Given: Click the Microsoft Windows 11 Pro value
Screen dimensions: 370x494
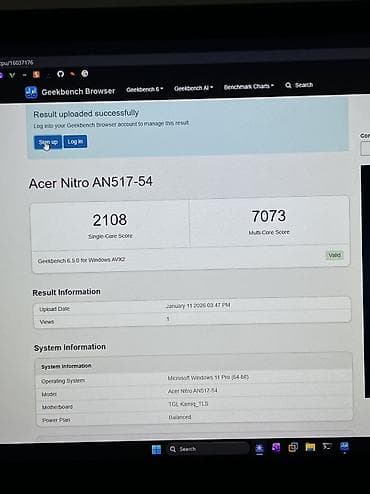Looking at the screenshot, I should coord(208,378).
